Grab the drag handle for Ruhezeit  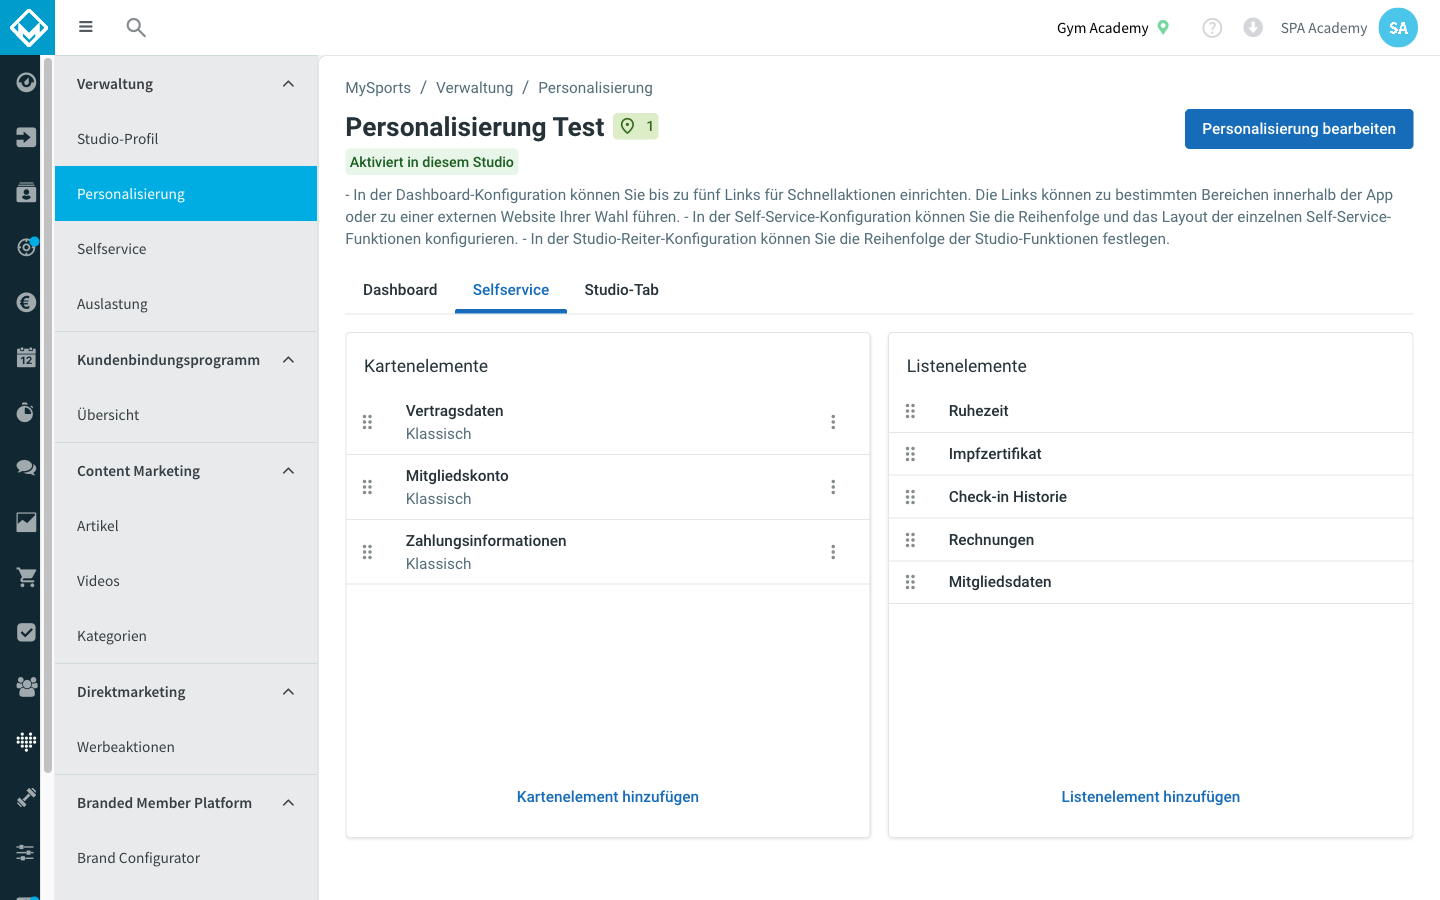910,411
